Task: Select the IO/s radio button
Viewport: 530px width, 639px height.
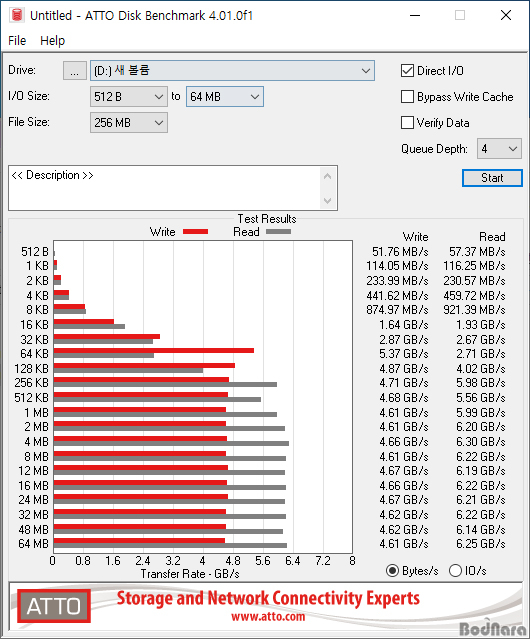Action: click(455, 571)
